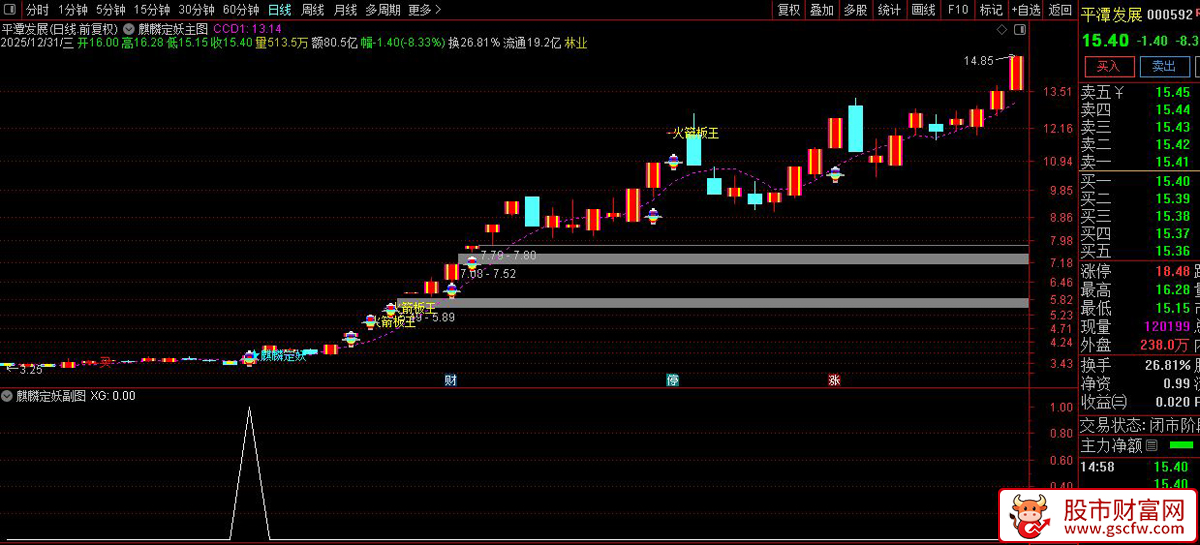Click the 换手 turnover value 26.81%

click(1168, 365)
